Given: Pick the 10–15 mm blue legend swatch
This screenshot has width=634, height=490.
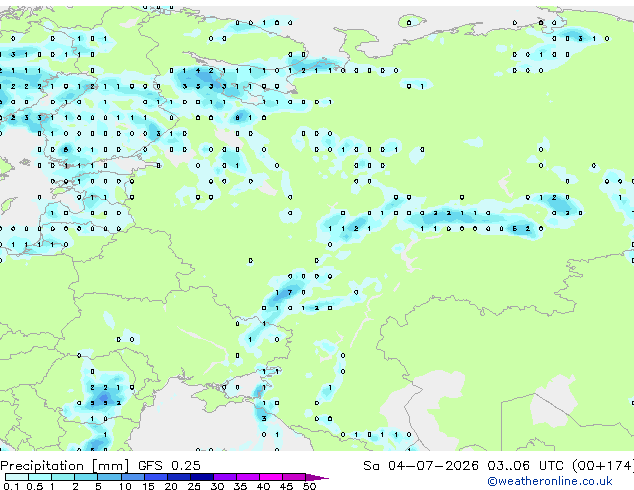Looking at the screenshot, I should 133,477.
